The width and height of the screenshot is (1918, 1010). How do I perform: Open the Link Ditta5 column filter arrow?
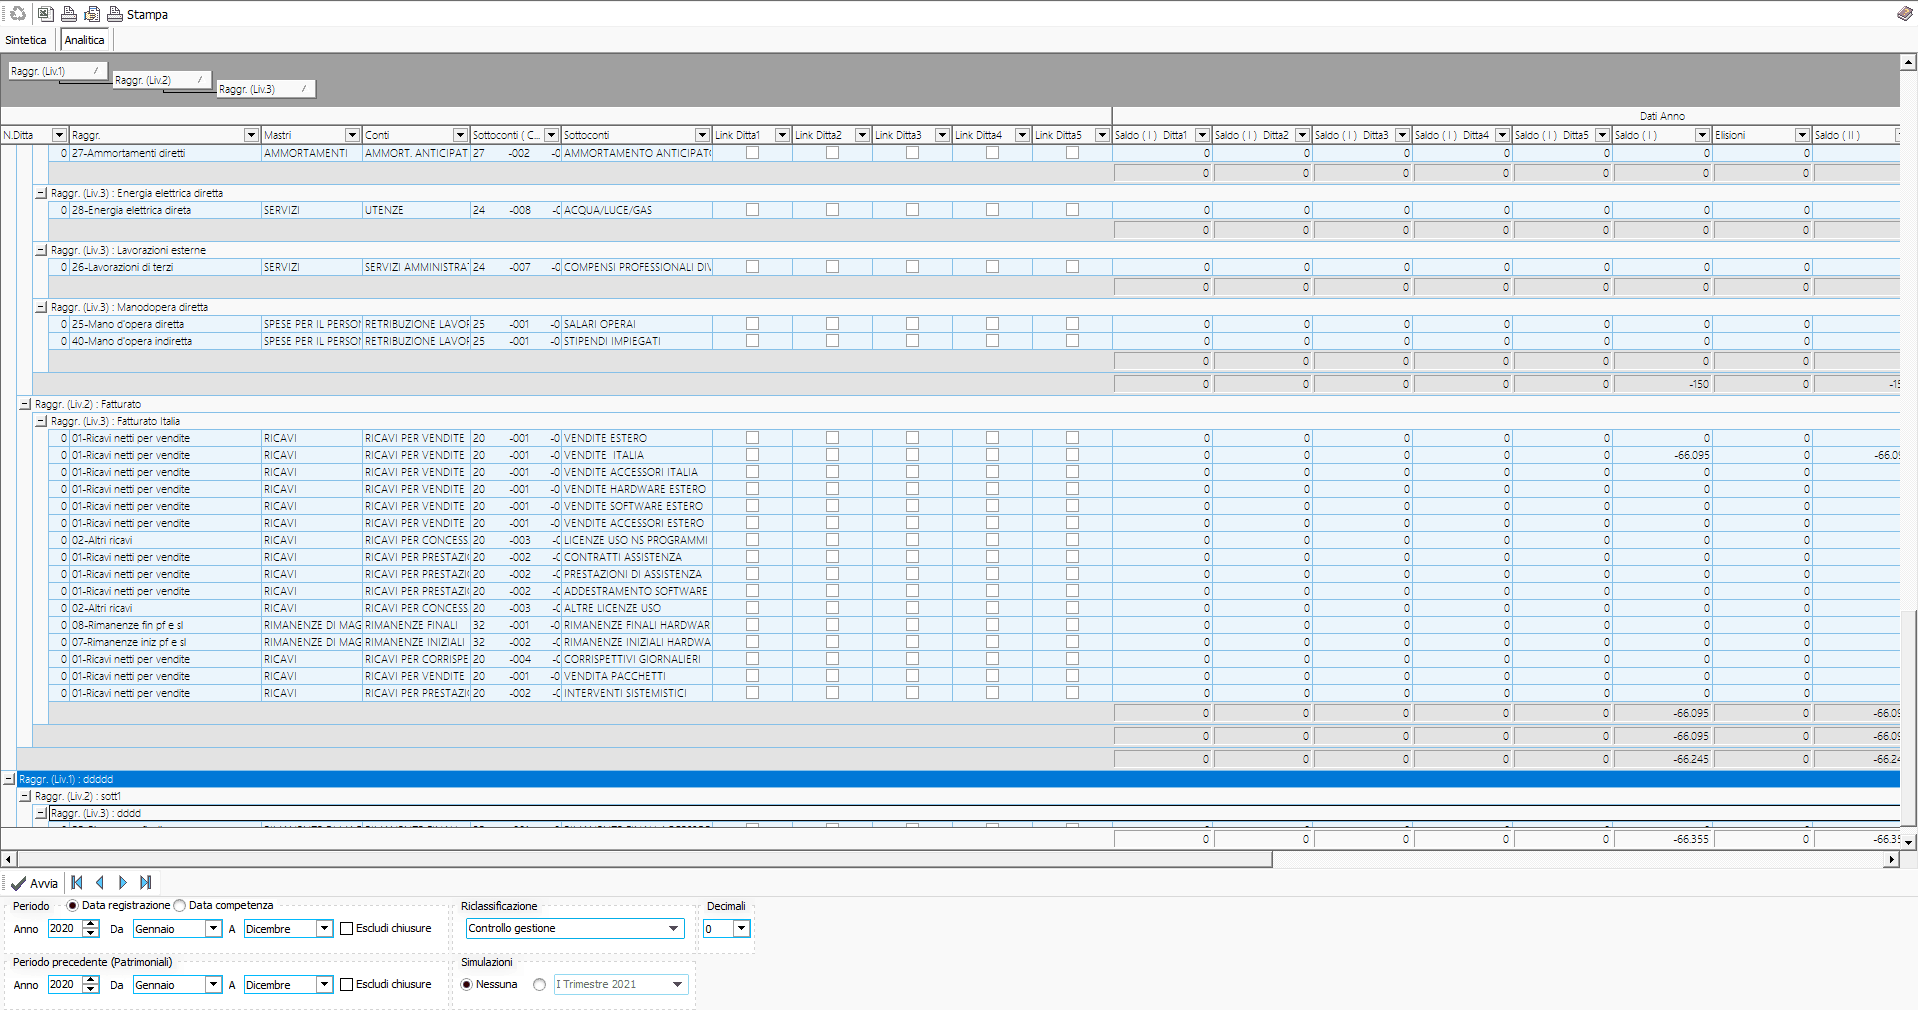[1102, 135]
